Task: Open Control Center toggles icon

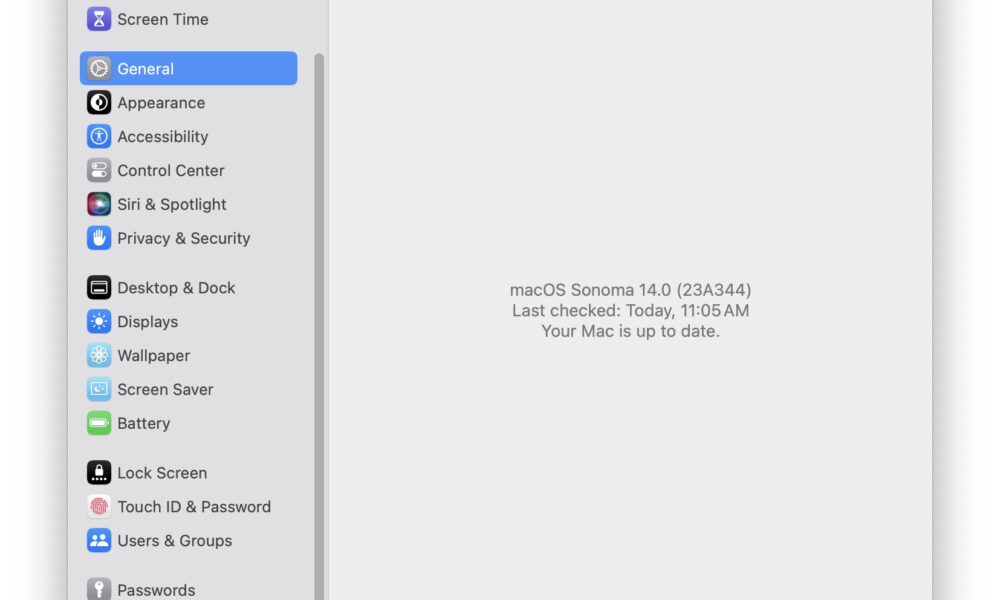Action: [x=99, y=170]
